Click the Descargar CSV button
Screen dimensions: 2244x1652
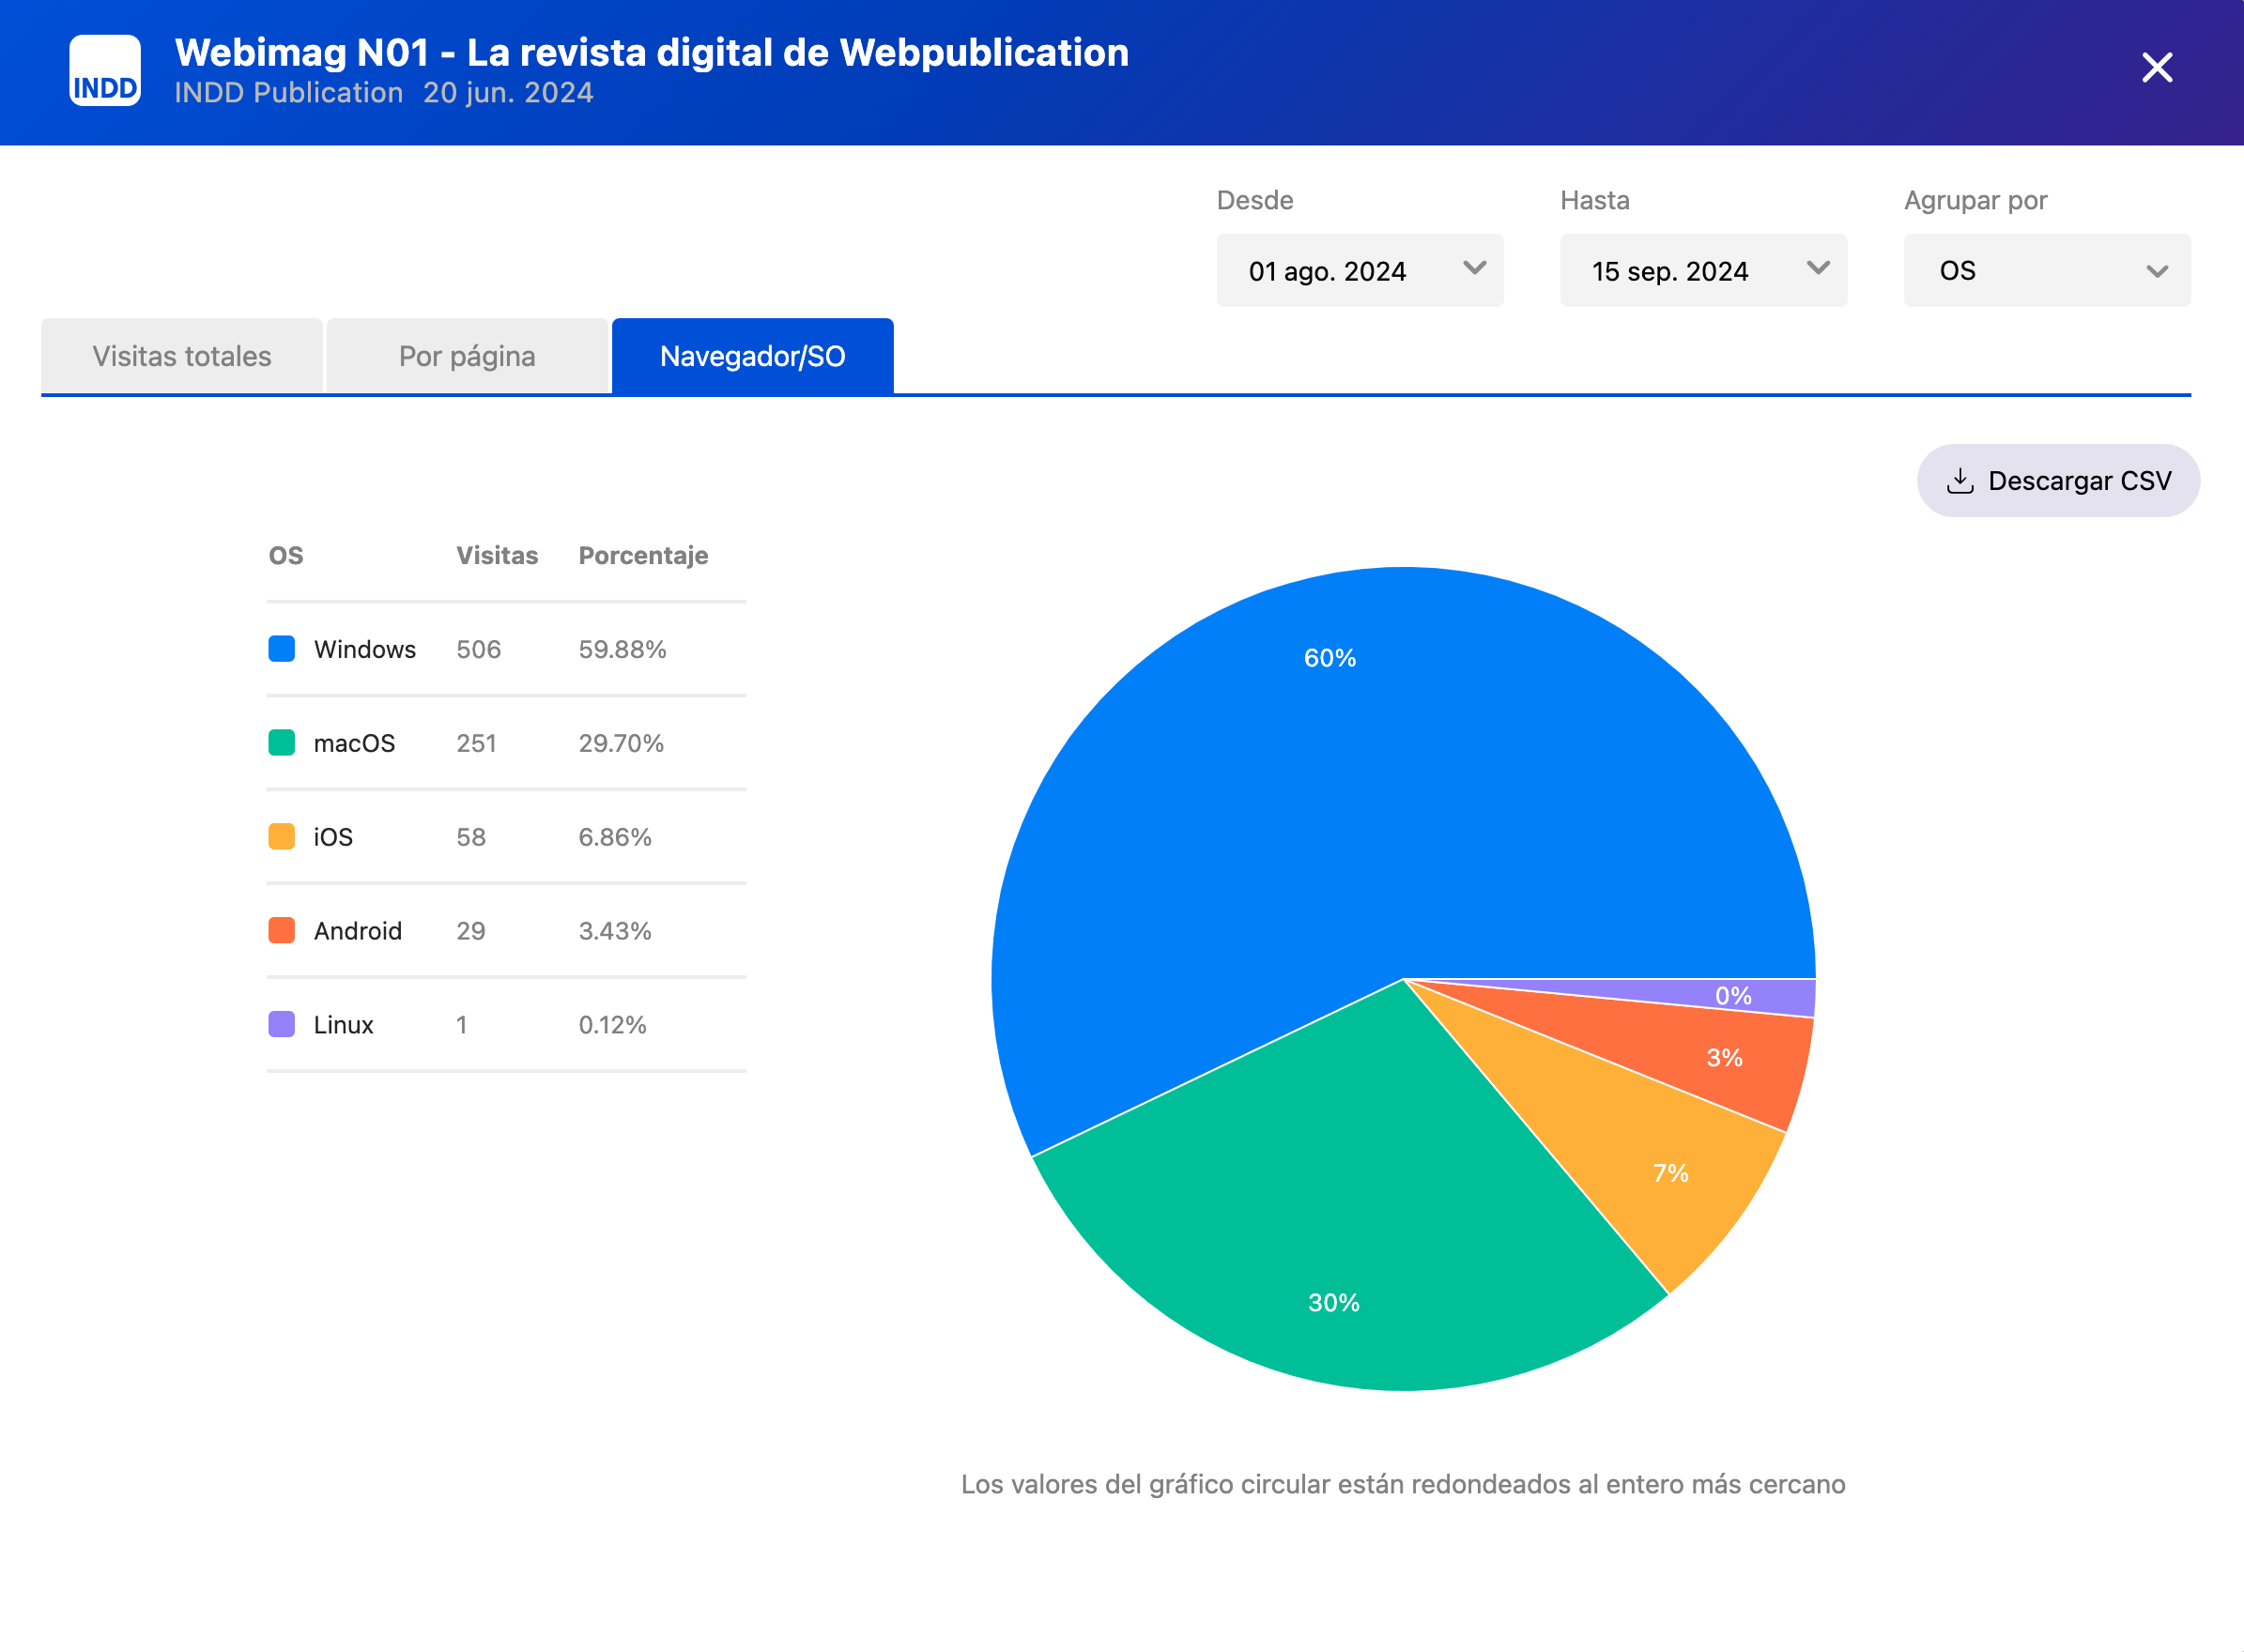(2058, 481)
